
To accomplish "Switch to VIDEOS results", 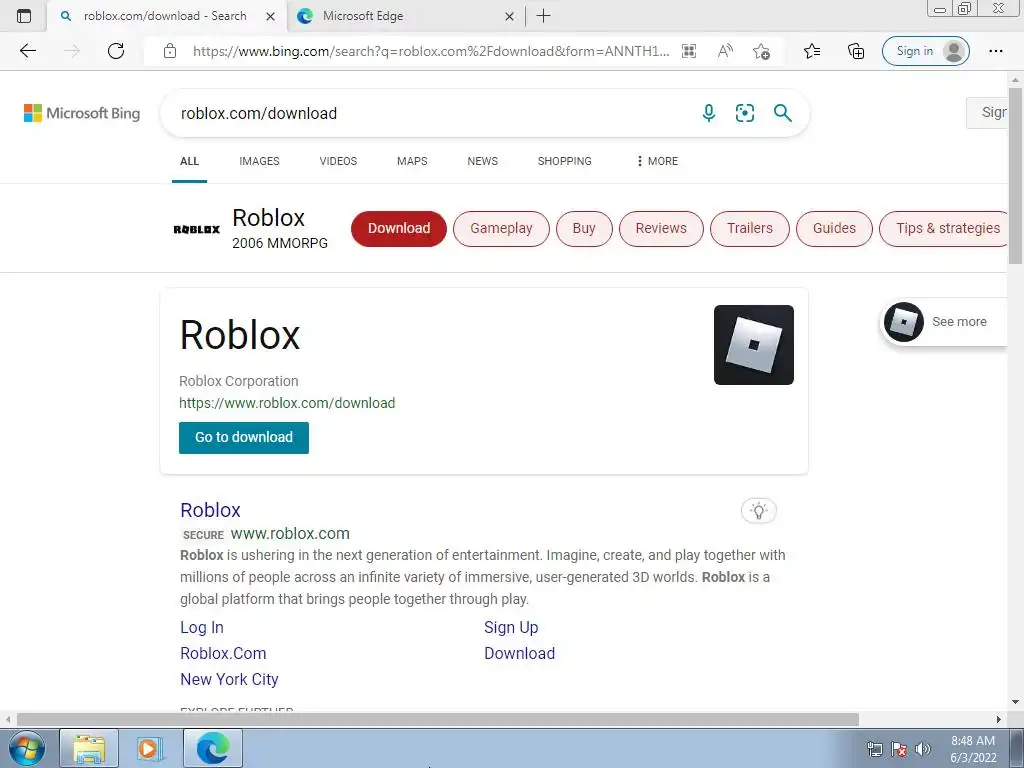I will [x=338, y=161].
